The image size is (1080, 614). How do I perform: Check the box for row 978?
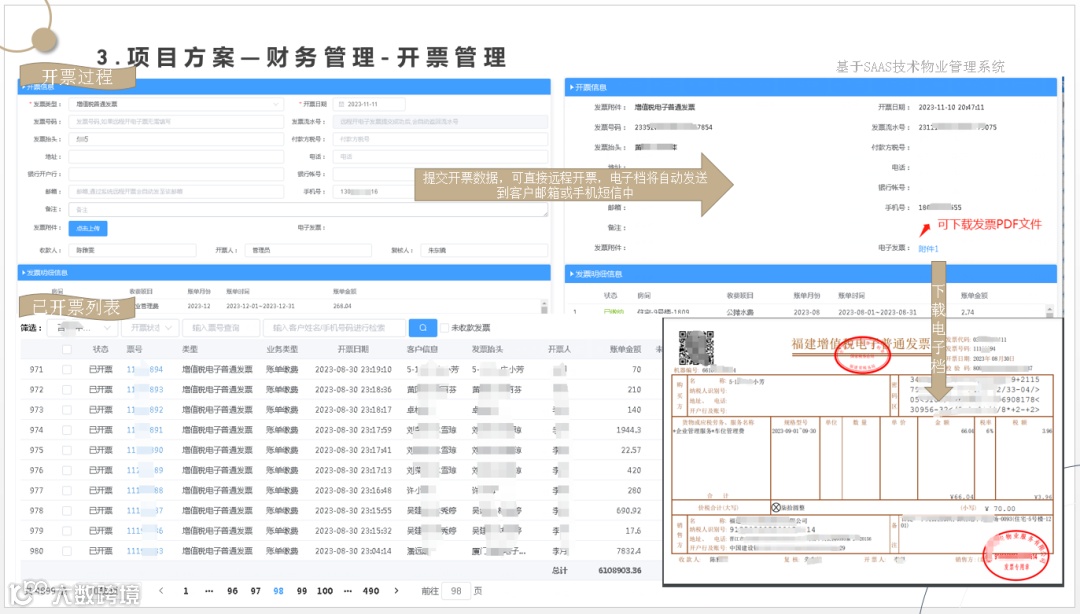click(x=67, y=511)
